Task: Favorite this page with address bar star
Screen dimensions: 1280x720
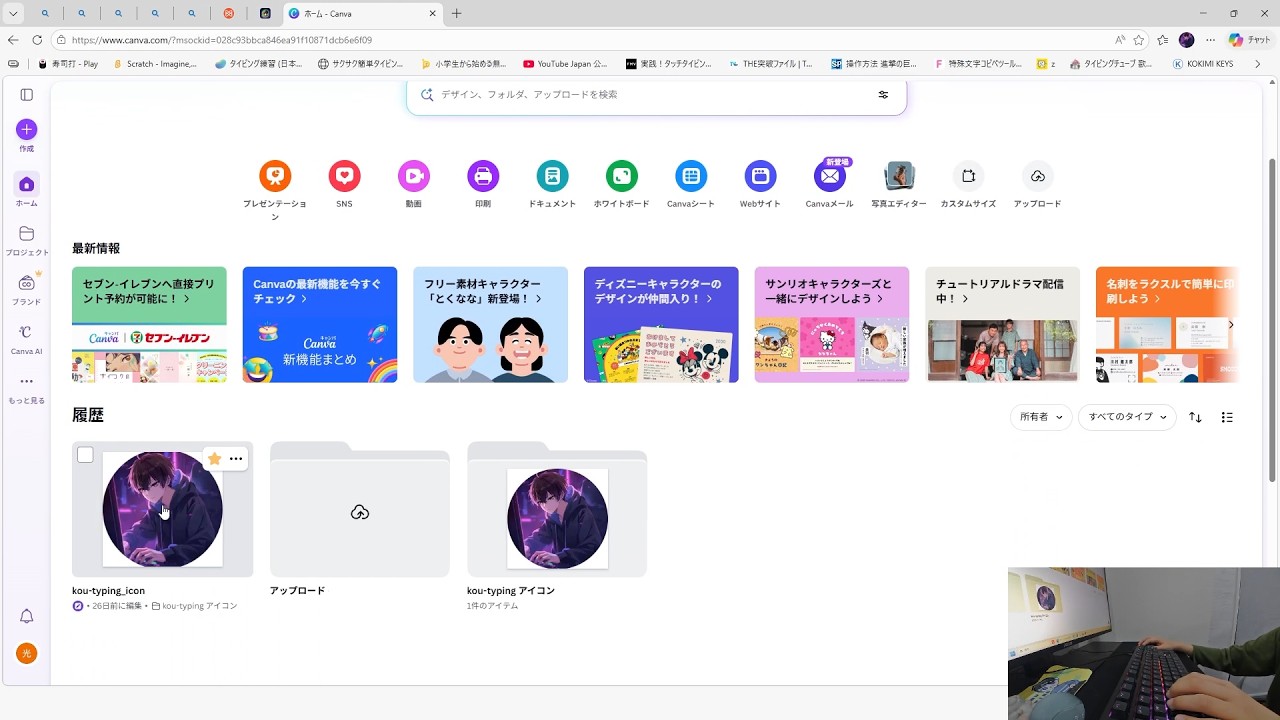Action: (x=1139, y=40)
